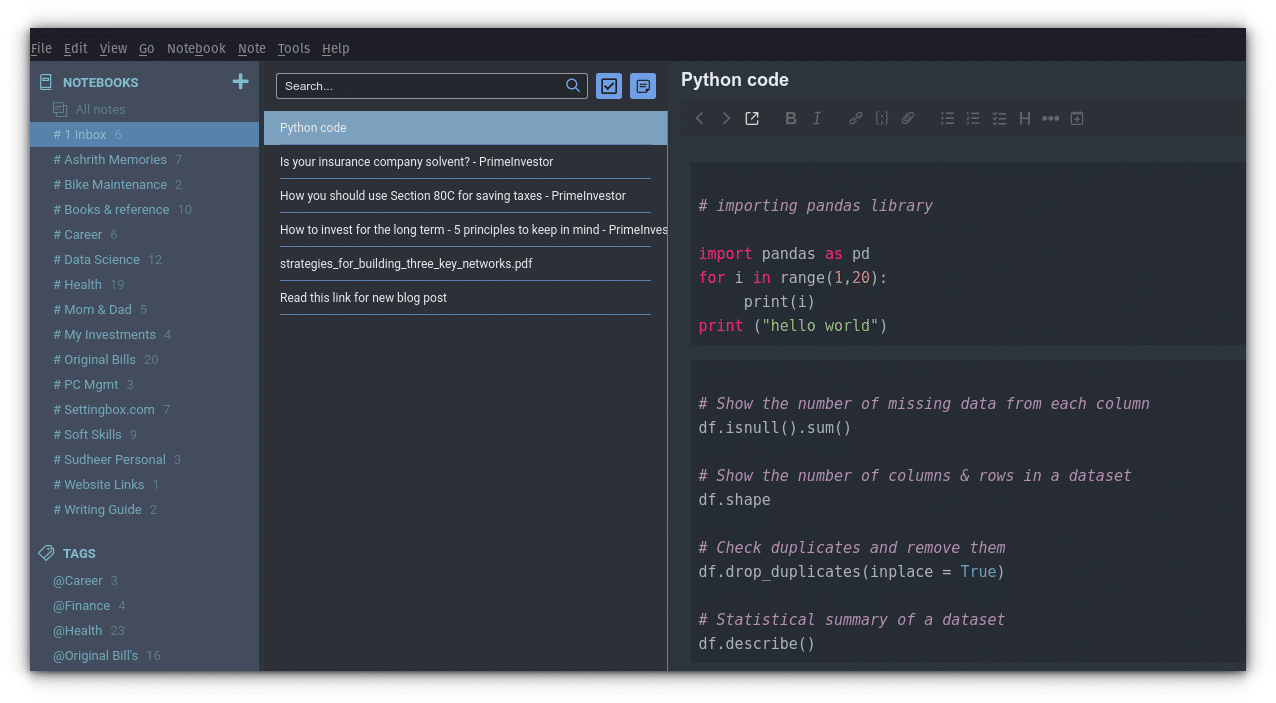Image resolution: width=1276 pixels, height=703 pixels.
Task: Insert a numbered list
Action: click(973, 118)
